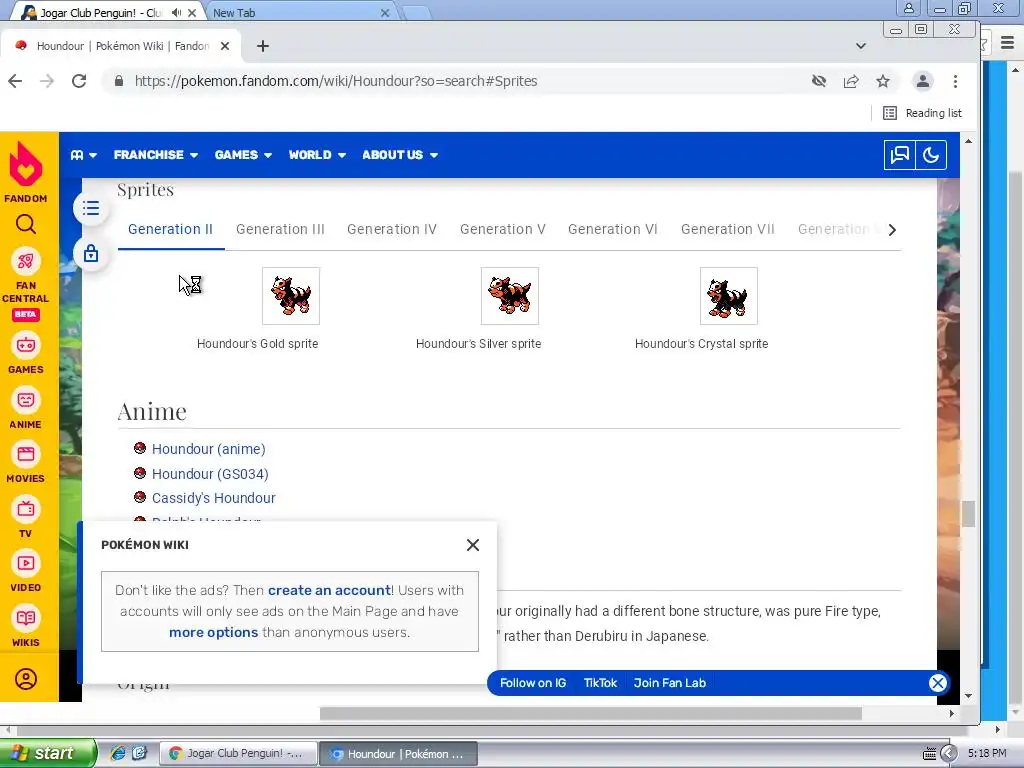Expand the wiki logo dropdown menu
Screen dimensions: 1024x768
[84, 155]
